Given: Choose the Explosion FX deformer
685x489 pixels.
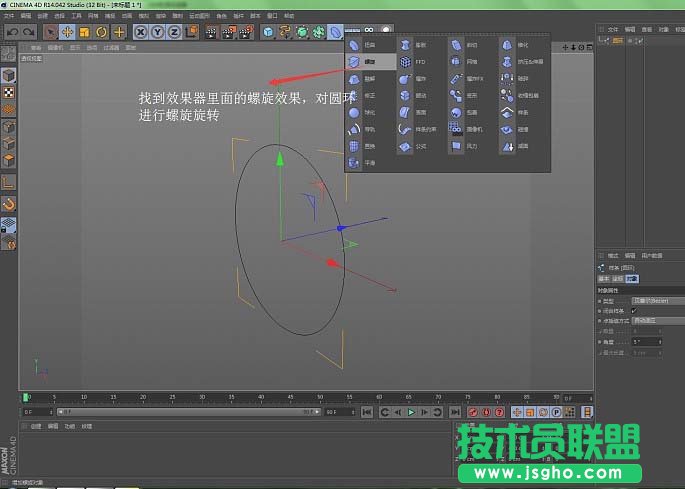Looking at the screenshot, I should coord(472,79).
